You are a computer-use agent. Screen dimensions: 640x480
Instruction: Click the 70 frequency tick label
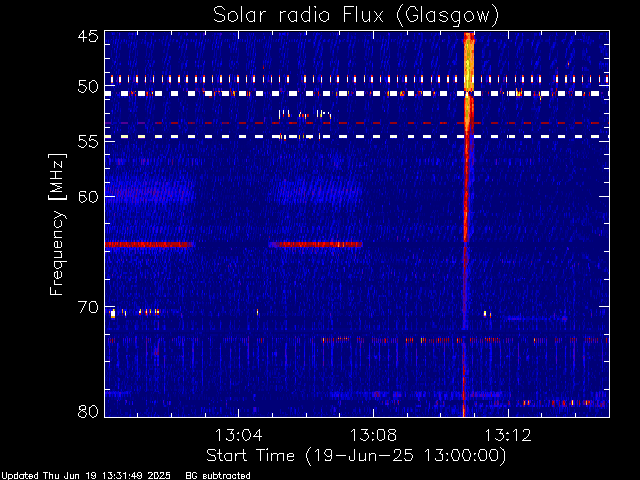(x=88, y=307)
